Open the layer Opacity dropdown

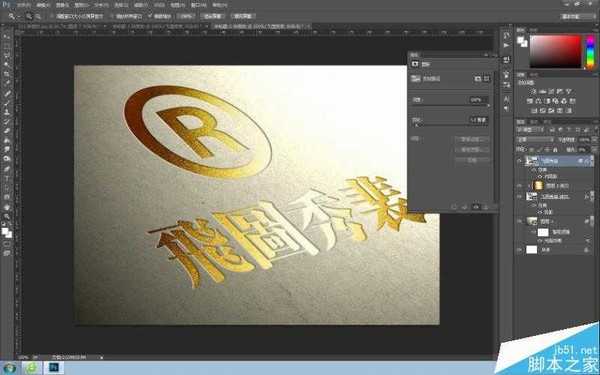click(x=584, y=140)
